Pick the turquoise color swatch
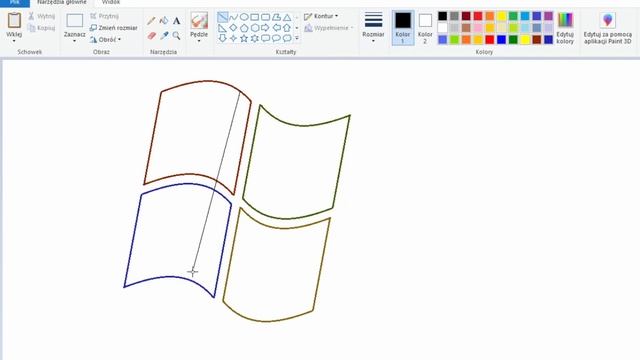This screenshot has height=360, width=640. click(x=525, y=16)
